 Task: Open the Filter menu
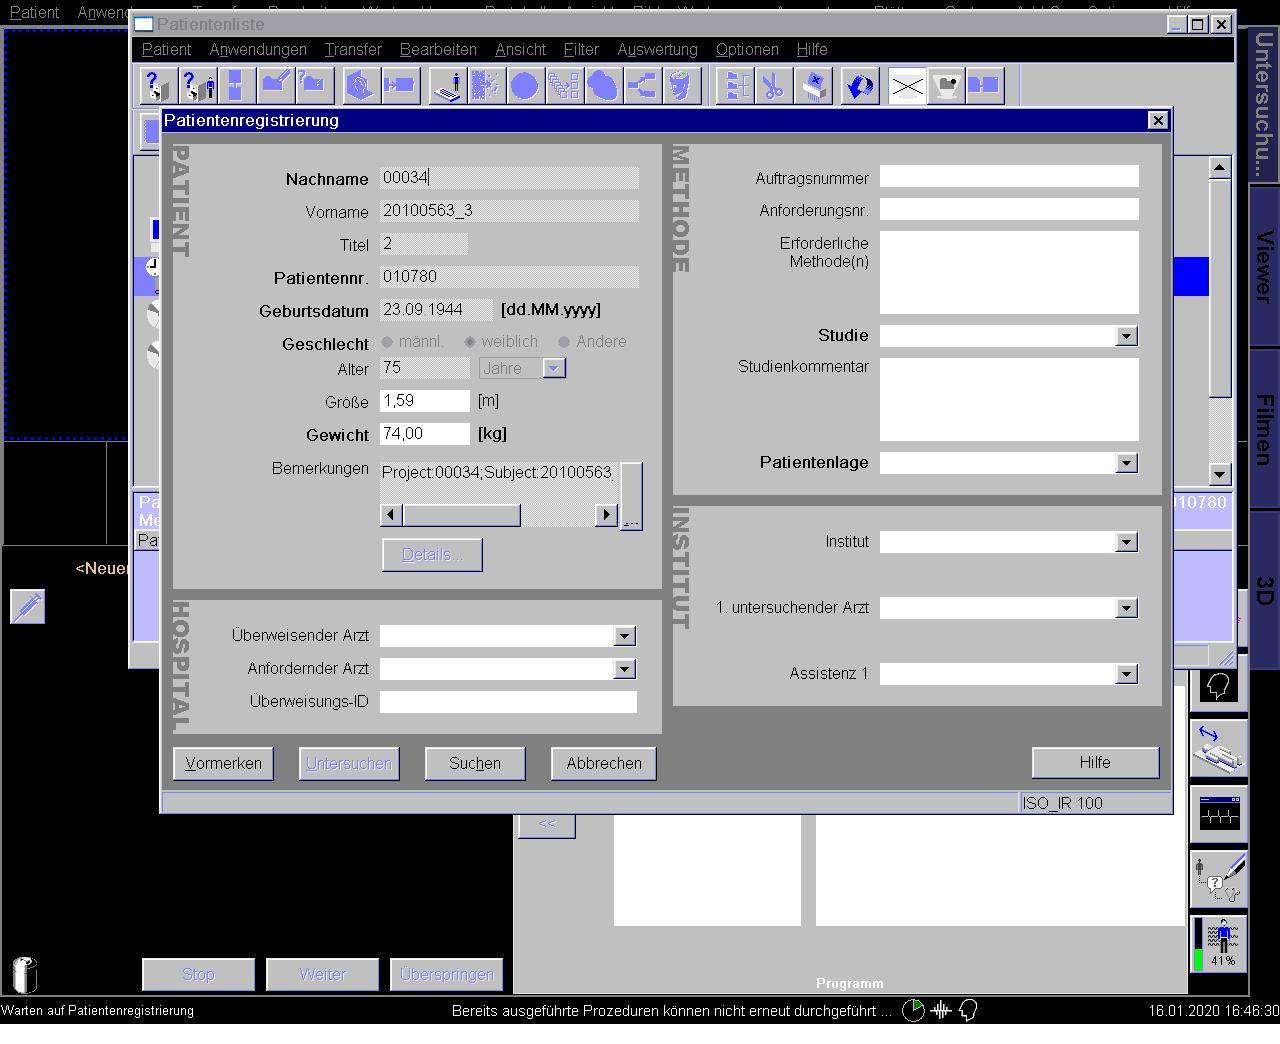pyautogui.click(x=580, y=49)
